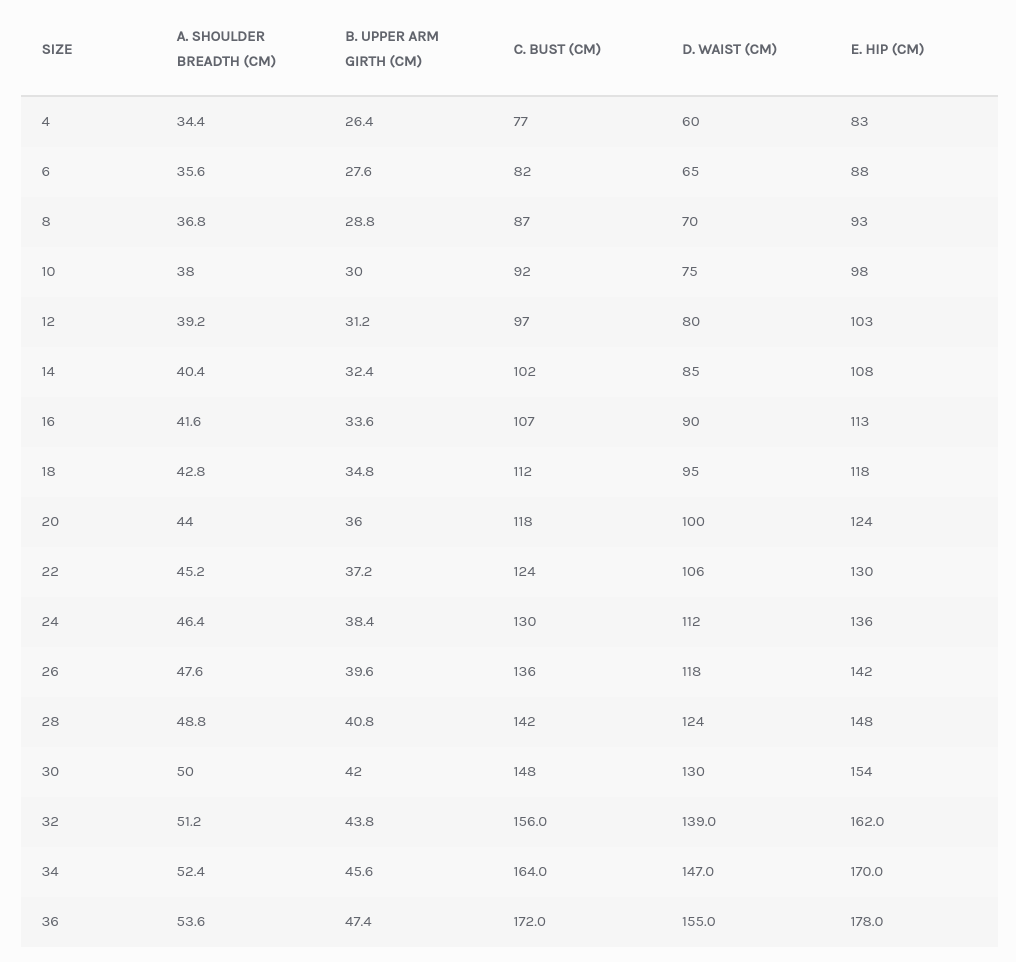Click the bust value for size 10
Screen dimensions: 1016x962
coord(522,271)
